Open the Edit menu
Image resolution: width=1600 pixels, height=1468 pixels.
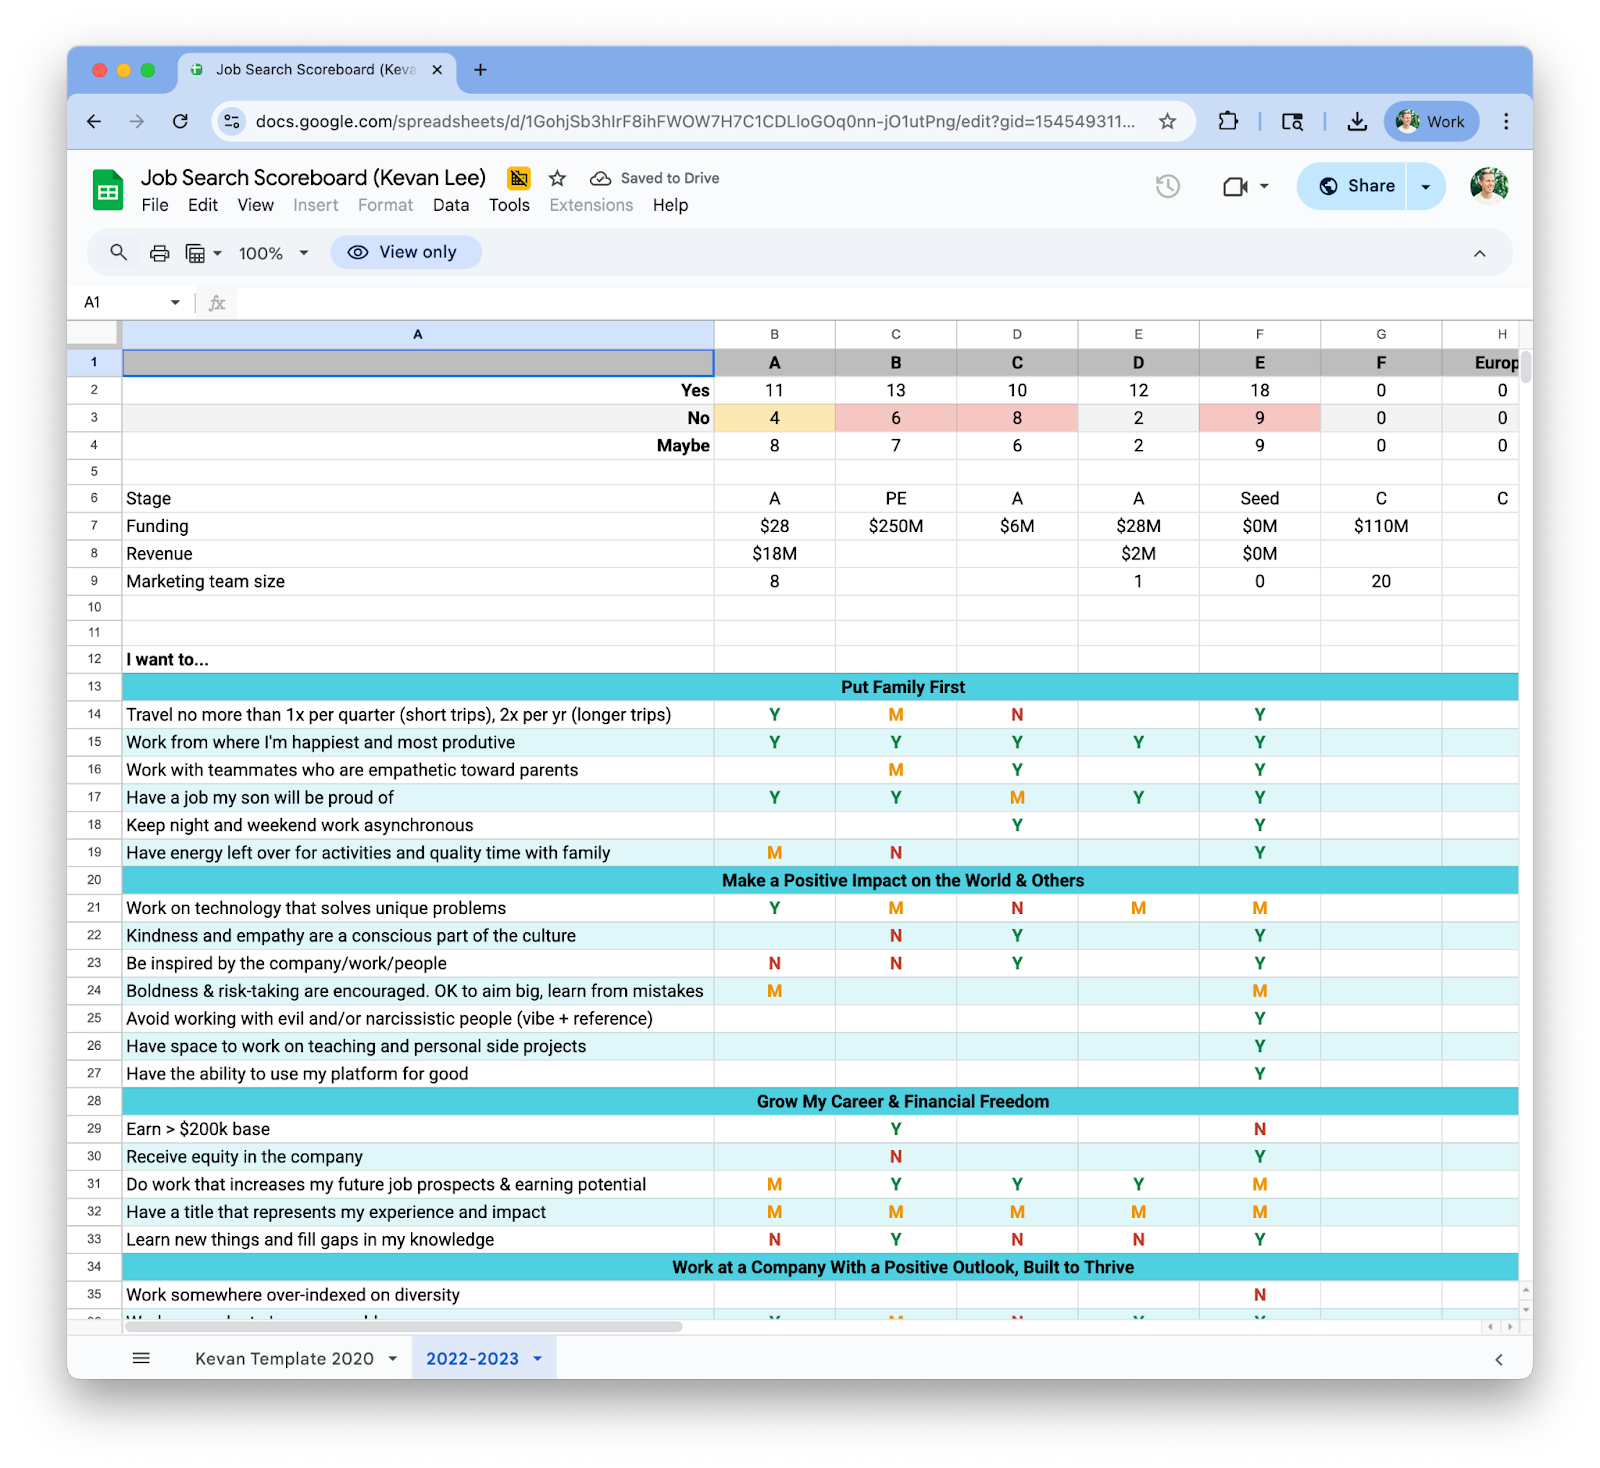coord(202,205)
